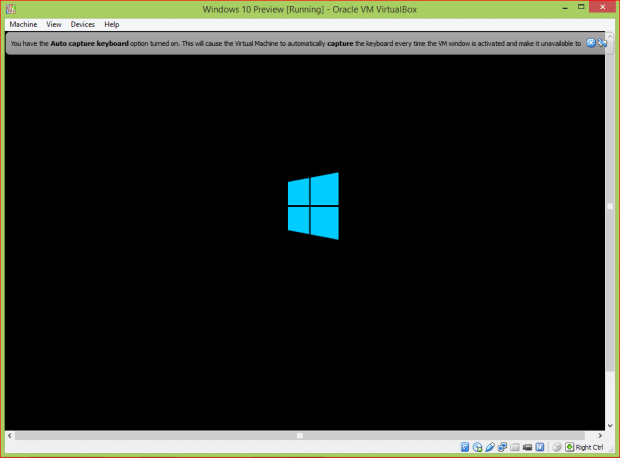Click the horizontal scrollbar thumb
This screenshot has height=458, width=620.
(x=300, y=435)
